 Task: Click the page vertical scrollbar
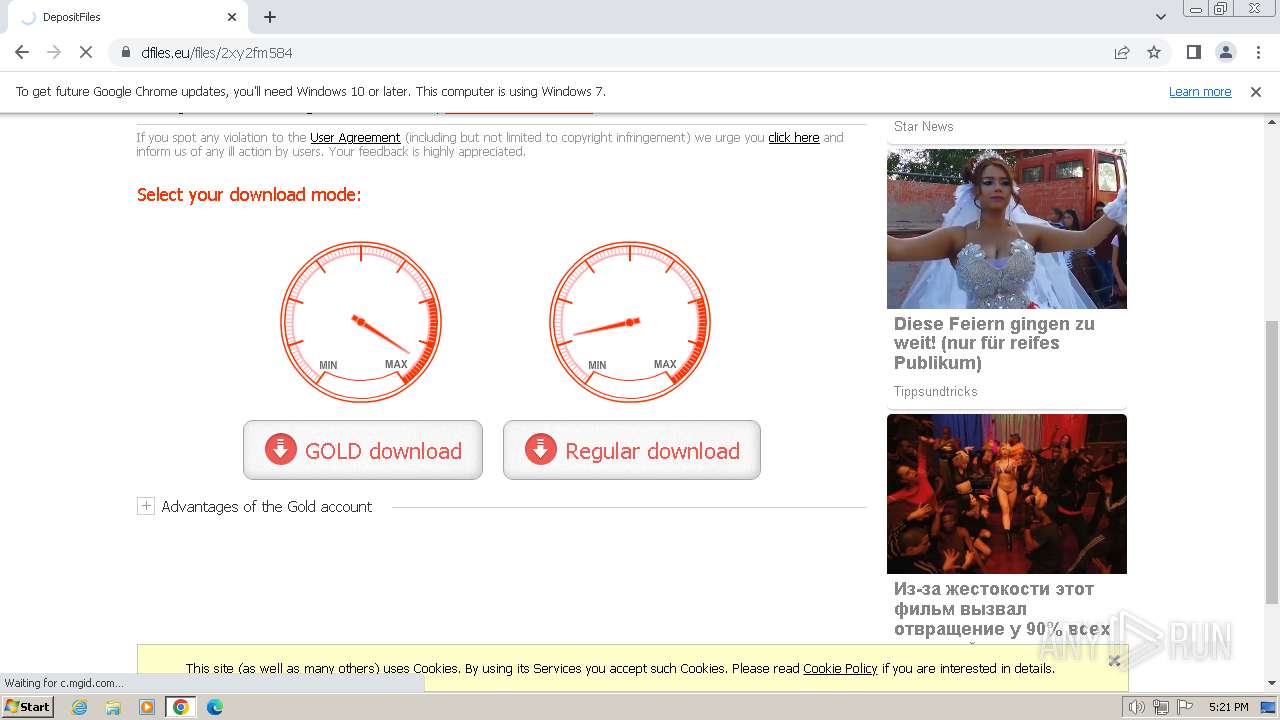[1272, 462]
